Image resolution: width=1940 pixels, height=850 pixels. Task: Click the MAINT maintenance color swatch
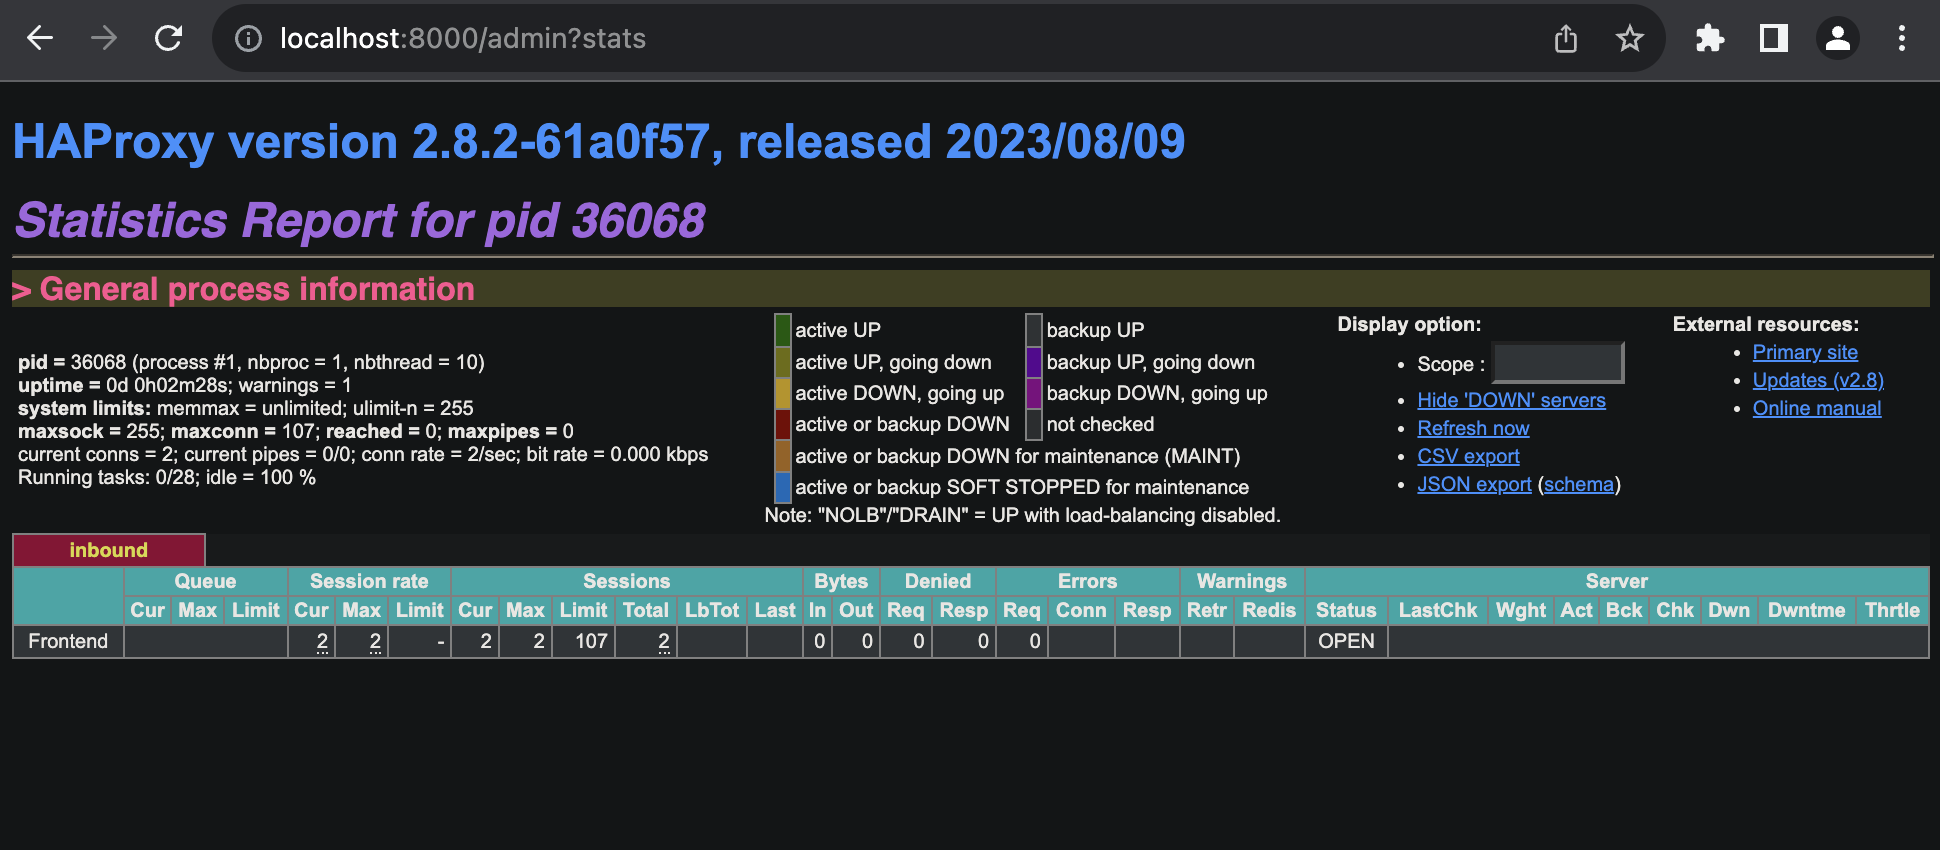click(783, 456)
